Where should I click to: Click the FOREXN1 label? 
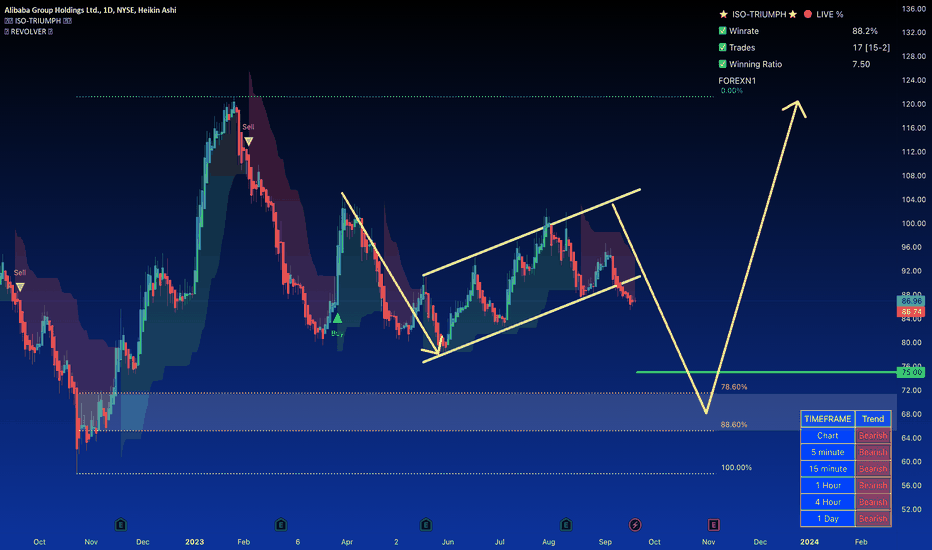coord(737,81)
